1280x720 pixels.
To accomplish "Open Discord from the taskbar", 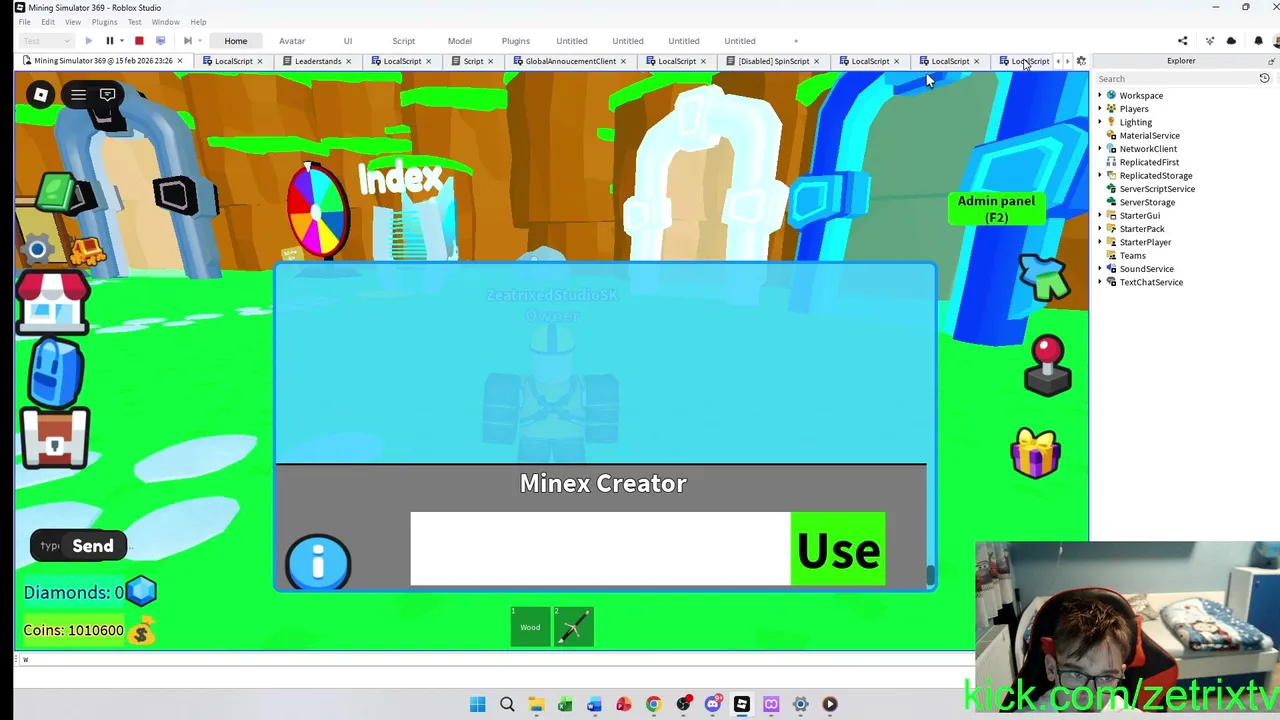I will click(x=712, y=704).
